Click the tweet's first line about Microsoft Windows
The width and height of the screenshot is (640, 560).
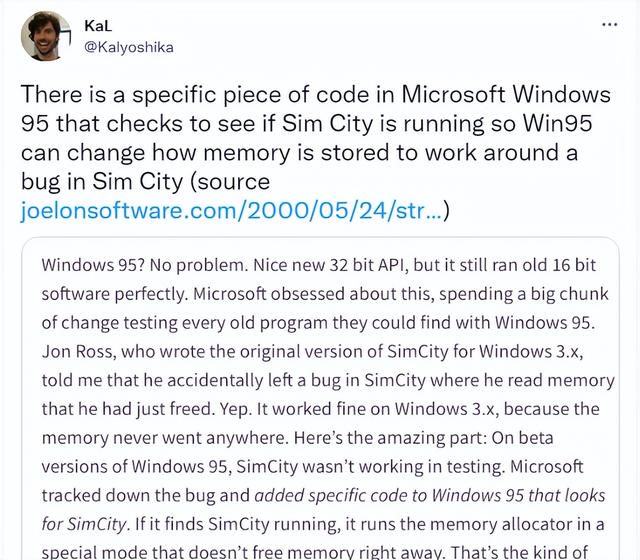click(316, 94)
